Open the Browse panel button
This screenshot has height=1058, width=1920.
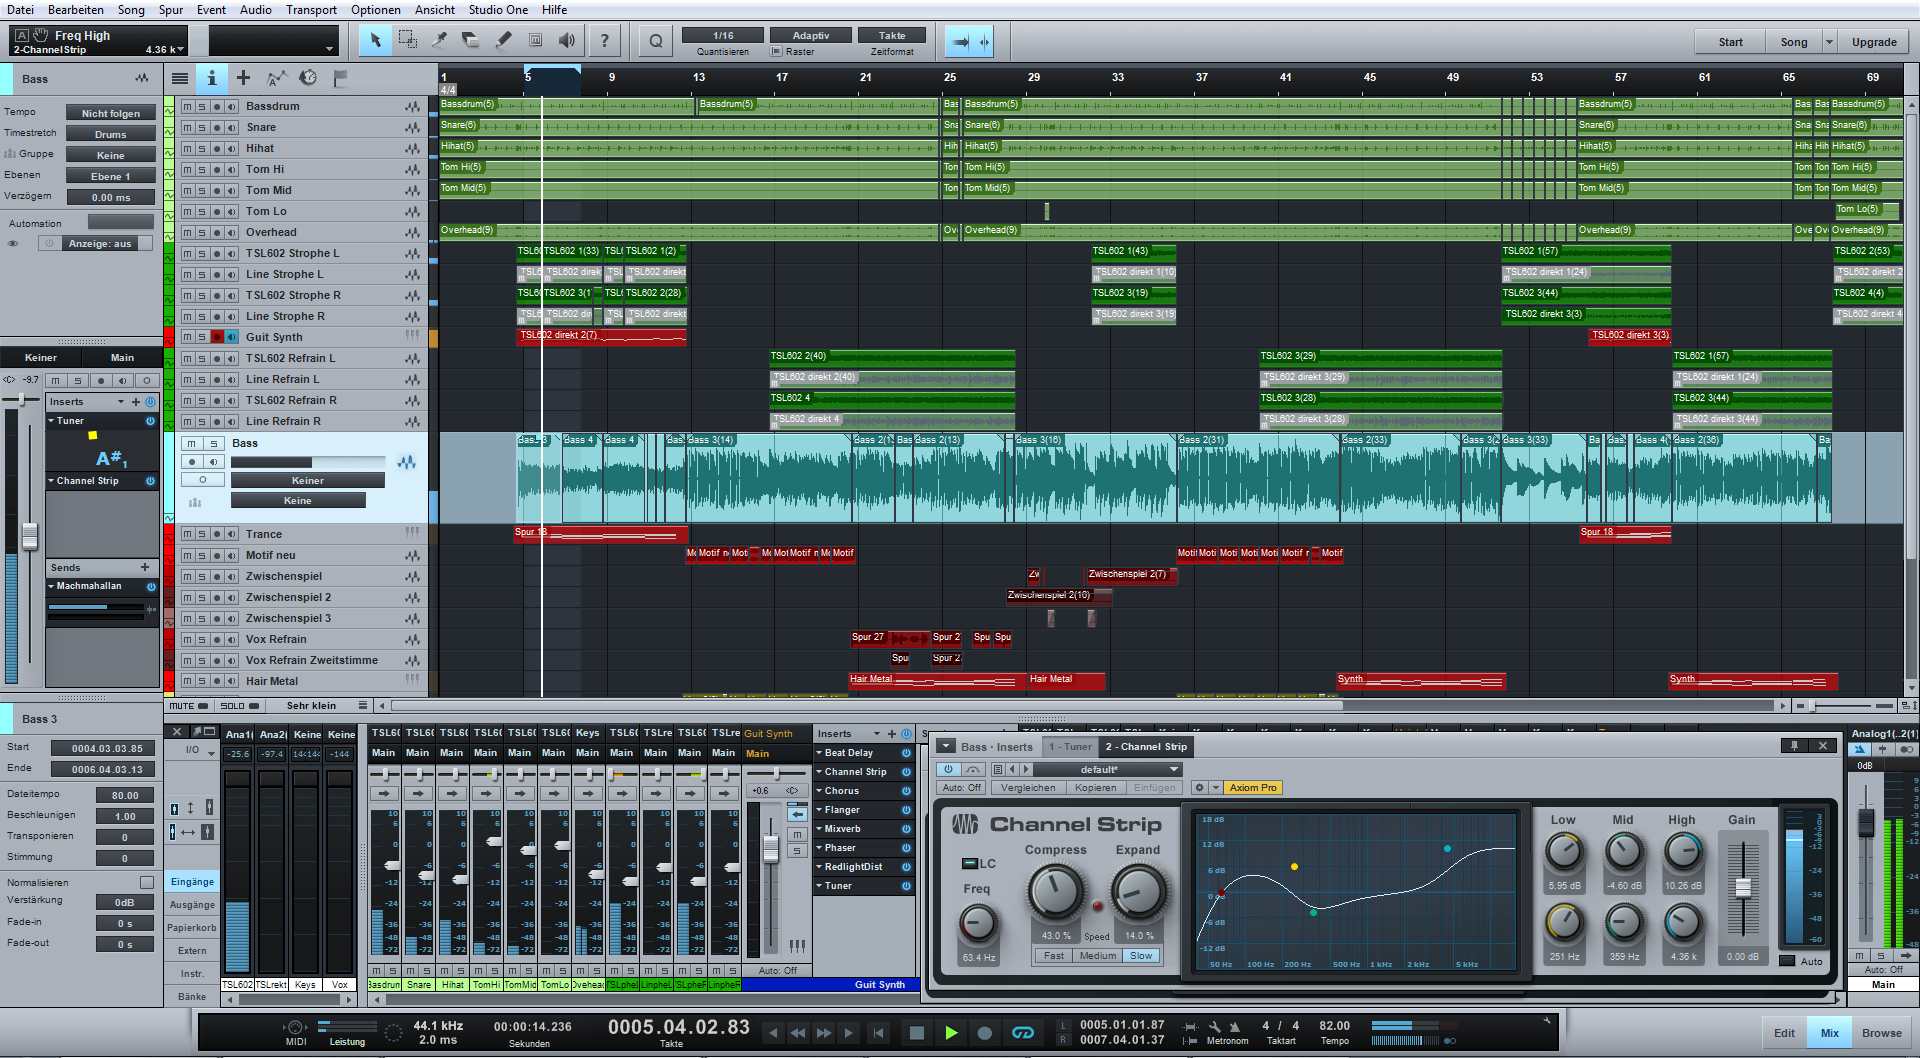click(x=1881, y=1033)
